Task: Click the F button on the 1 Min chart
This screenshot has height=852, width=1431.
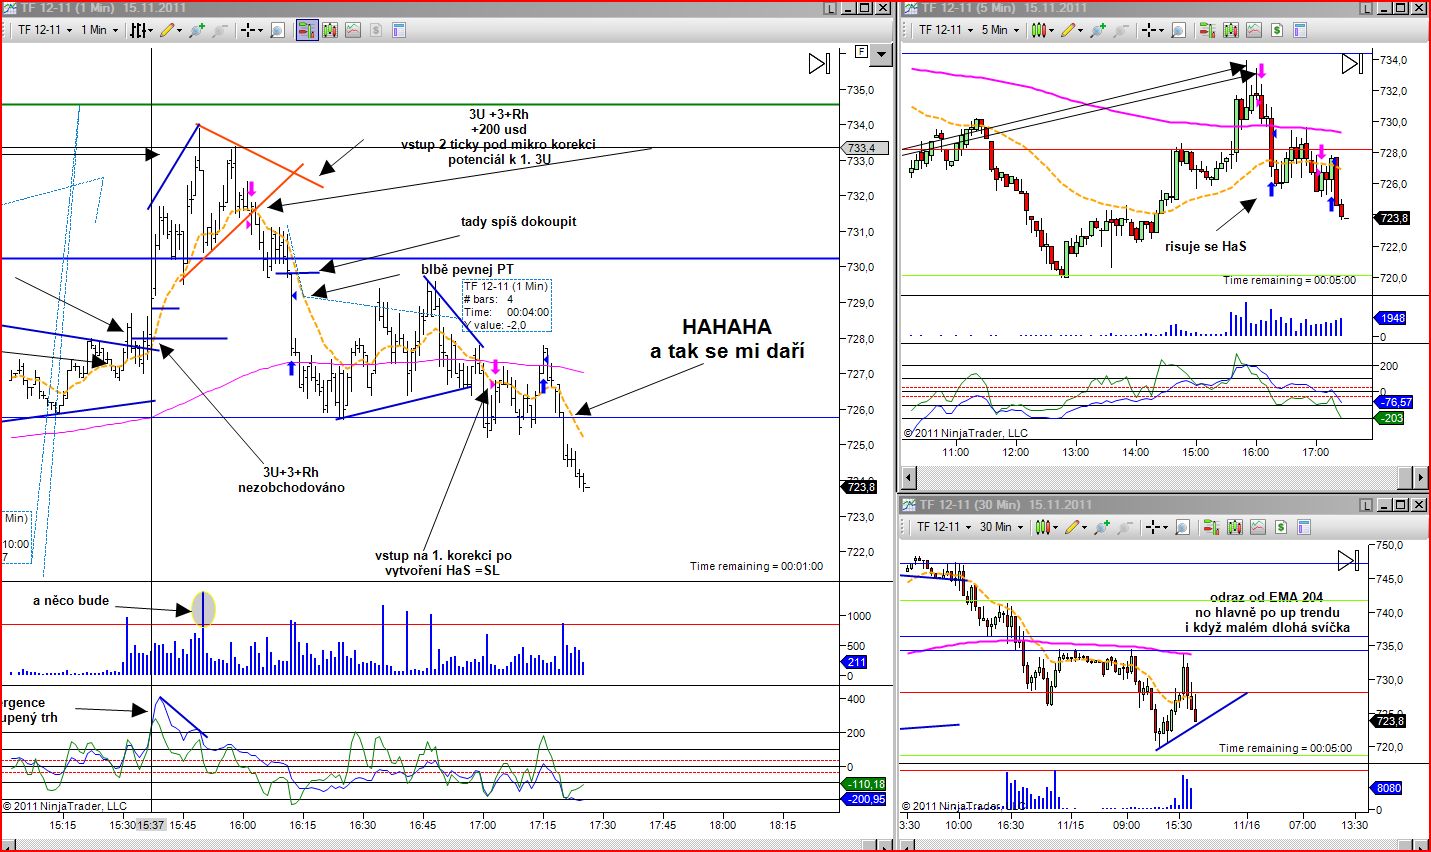Action: 861,51
